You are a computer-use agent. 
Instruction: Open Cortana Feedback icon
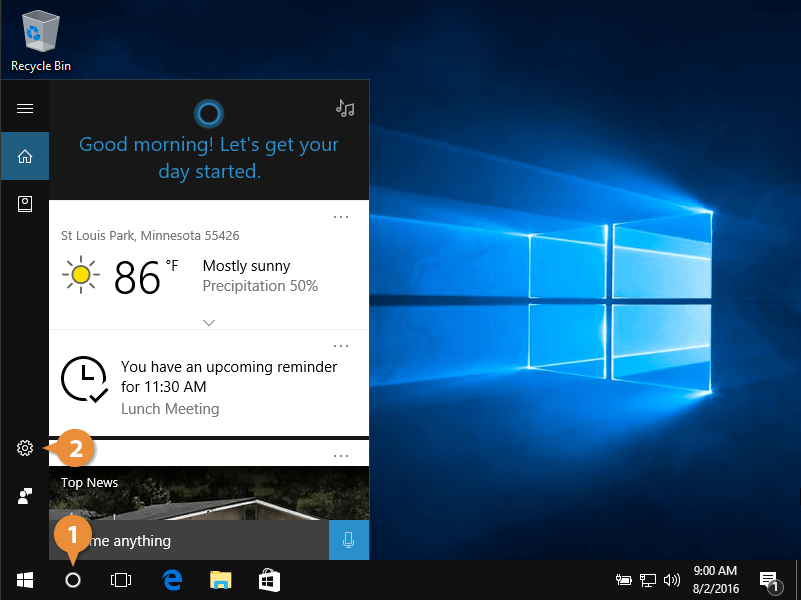pyautogui.click(x=25, y=496)
